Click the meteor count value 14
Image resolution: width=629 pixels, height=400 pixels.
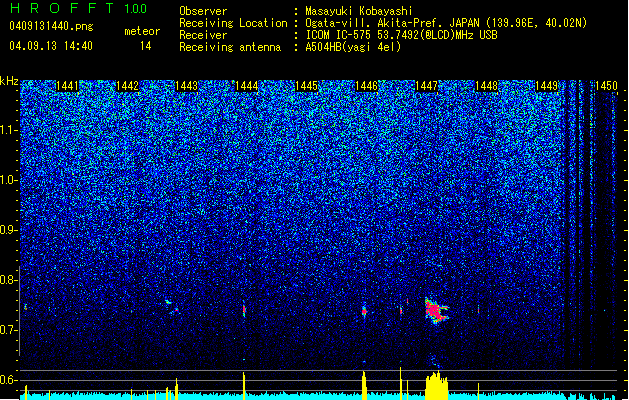[145, 46]
